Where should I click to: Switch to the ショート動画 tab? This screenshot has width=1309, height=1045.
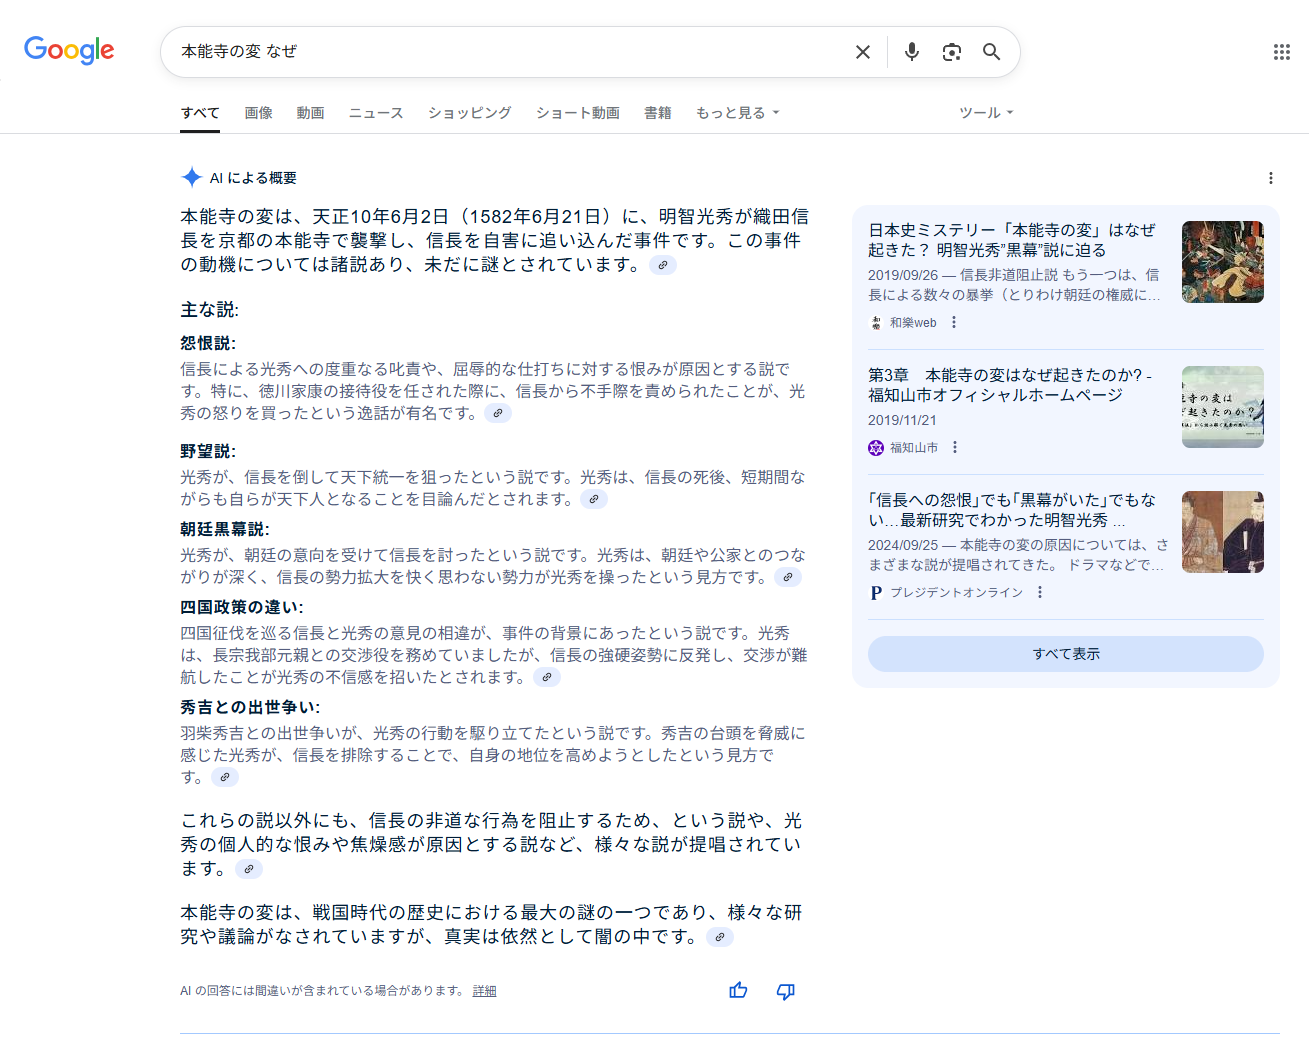578,113
